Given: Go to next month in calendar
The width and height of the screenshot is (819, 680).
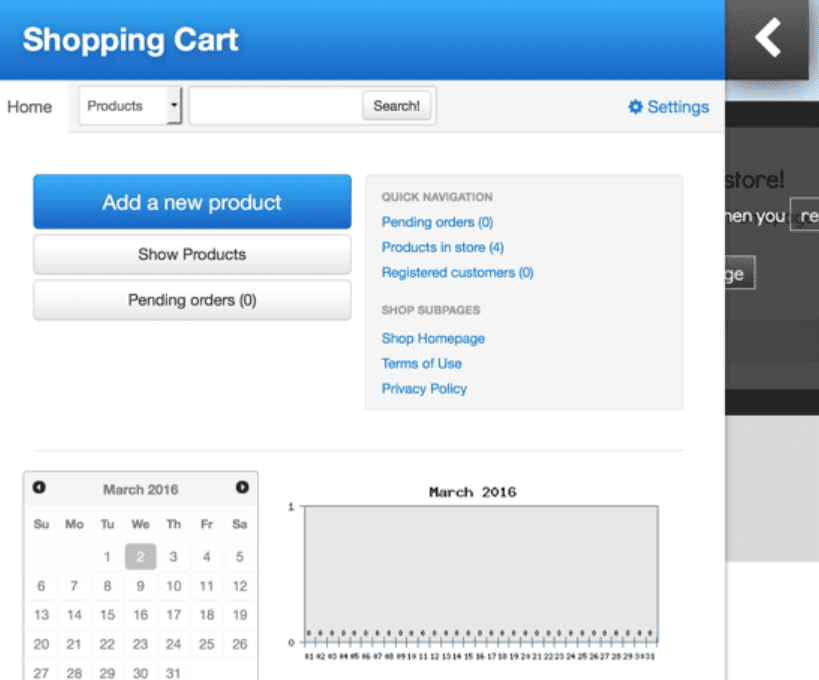Looking at the screenshot, I should (242, 487).
